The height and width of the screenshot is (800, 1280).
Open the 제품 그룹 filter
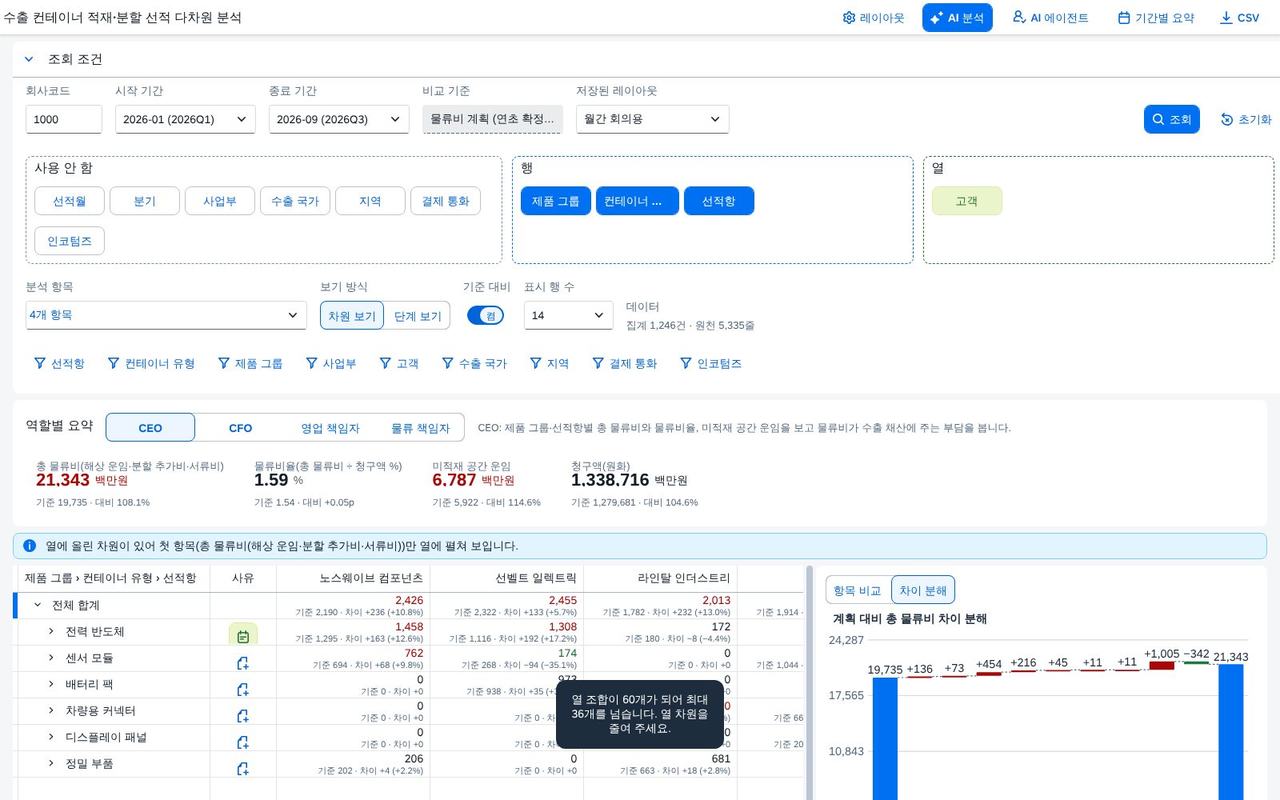pos(250,364)
